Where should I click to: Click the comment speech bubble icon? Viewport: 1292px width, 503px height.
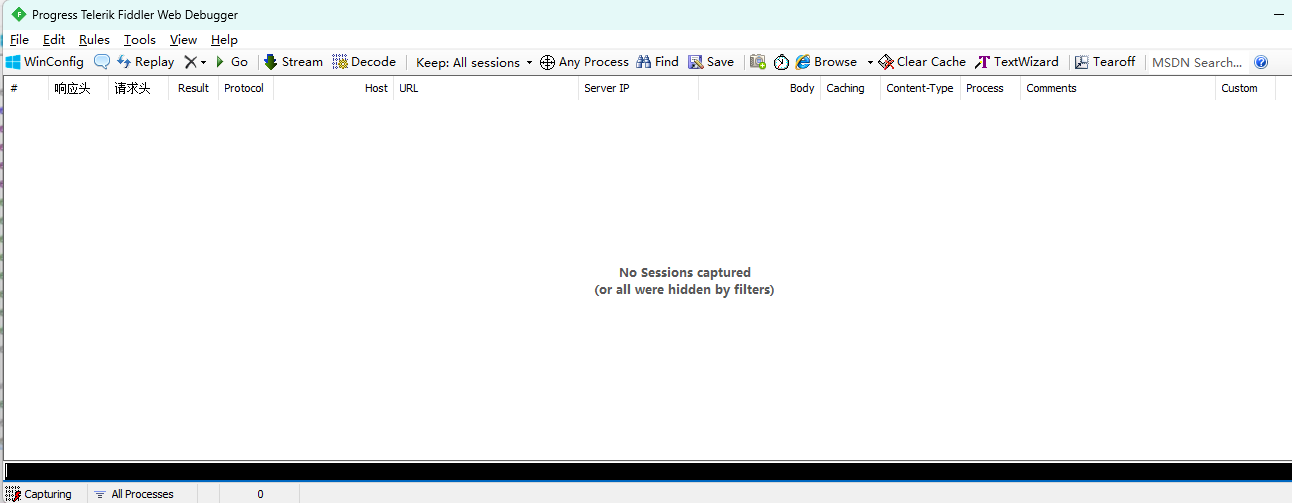(102, 62)
